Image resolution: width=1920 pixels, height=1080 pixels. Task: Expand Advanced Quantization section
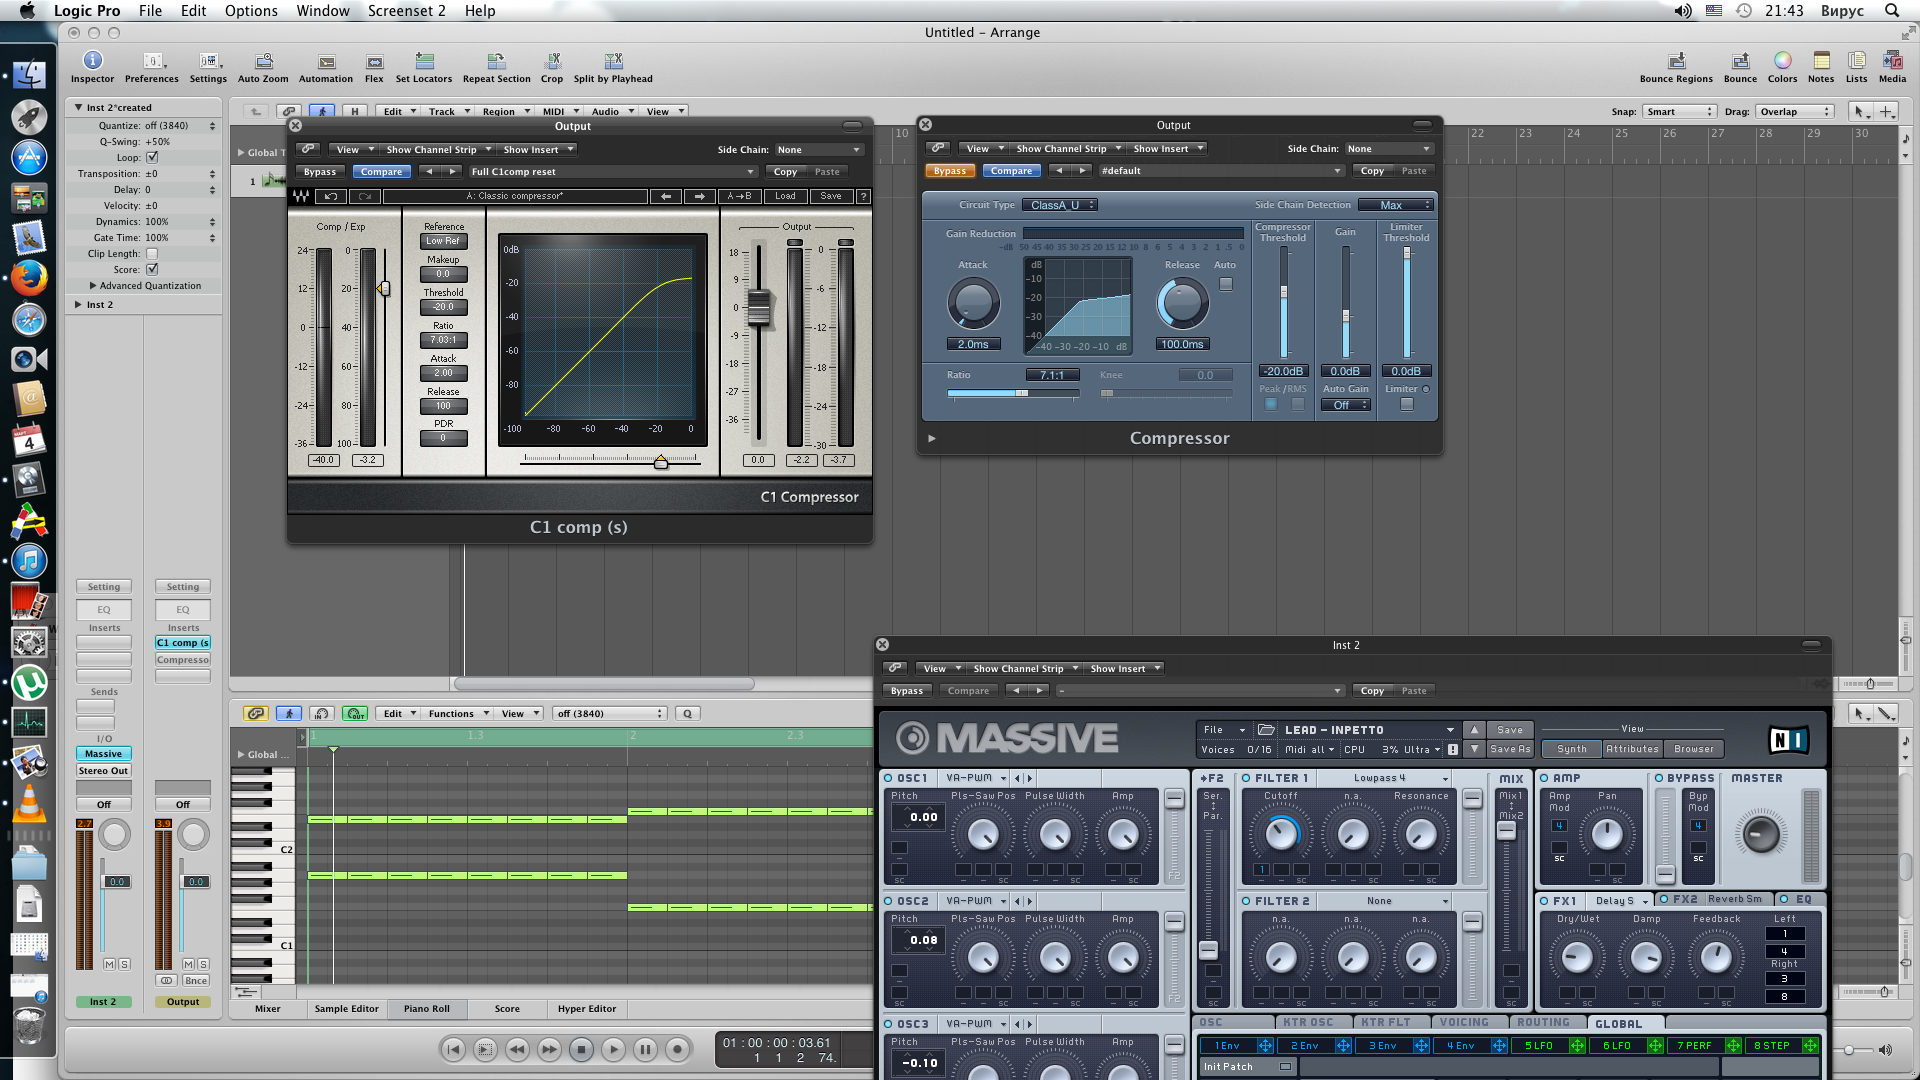point(93,286)
